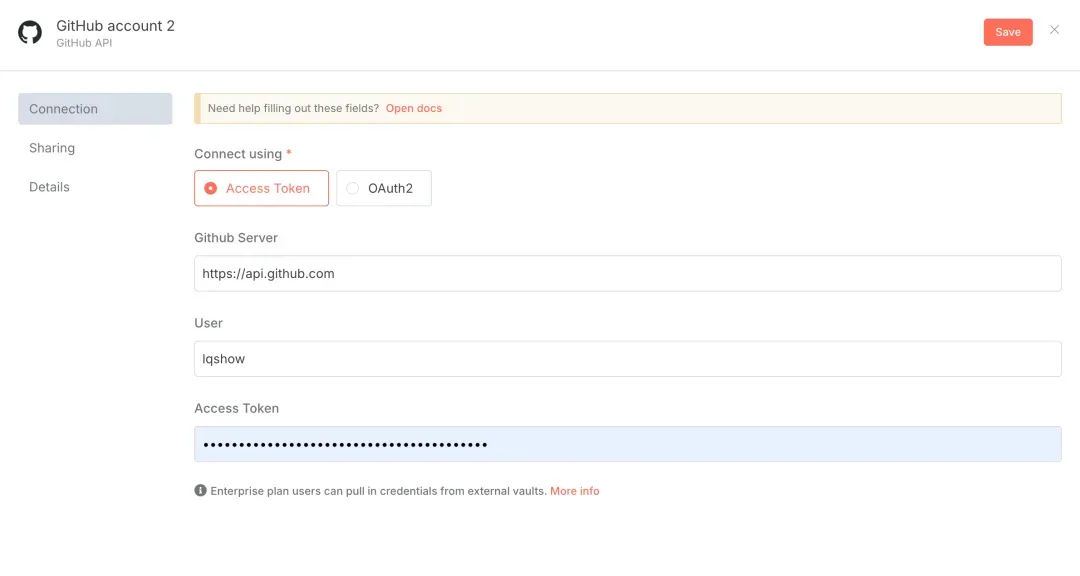Click the Github Server label
Screen dimensions: 1080x576
236,238
